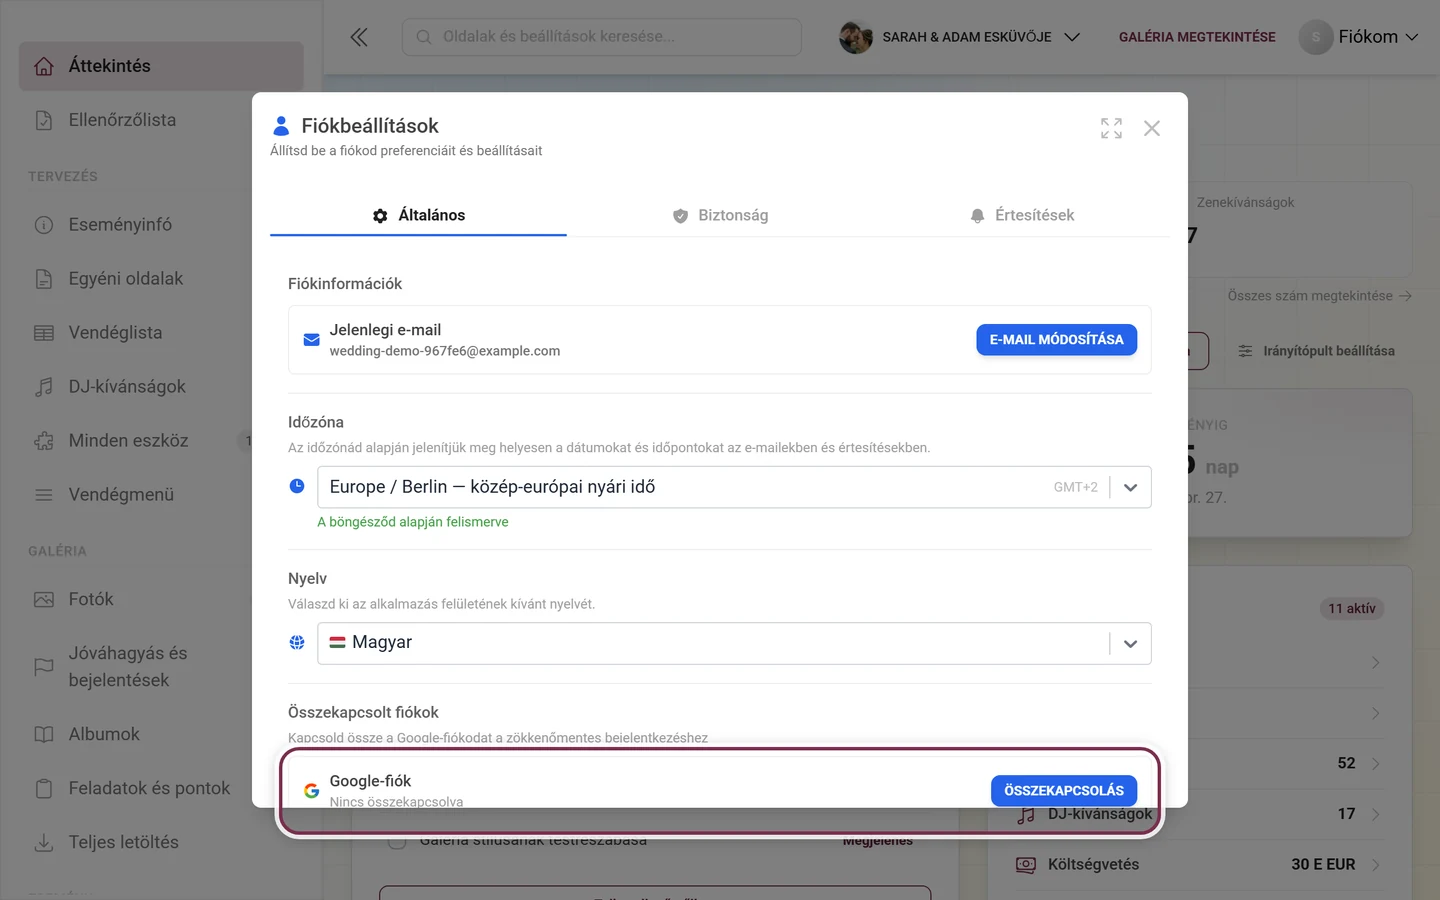This screenshot has width=1440, height=900.
Task: Click Összes szám megtekintése link
Action: pyautogui.click(x=1319, y=296)
